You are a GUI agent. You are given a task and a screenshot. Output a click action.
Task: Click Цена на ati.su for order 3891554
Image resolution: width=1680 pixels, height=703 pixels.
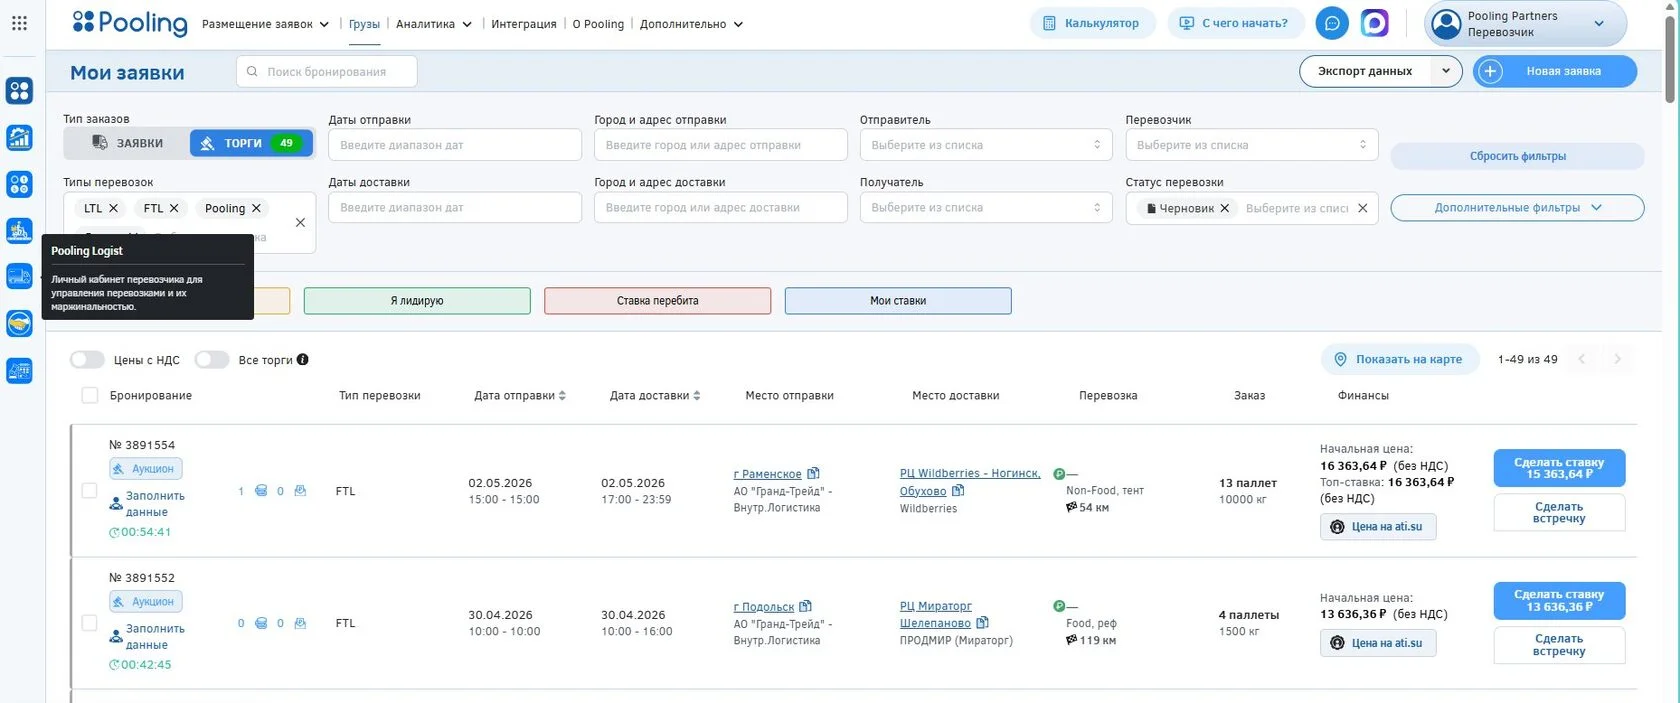click(1378, 527)
